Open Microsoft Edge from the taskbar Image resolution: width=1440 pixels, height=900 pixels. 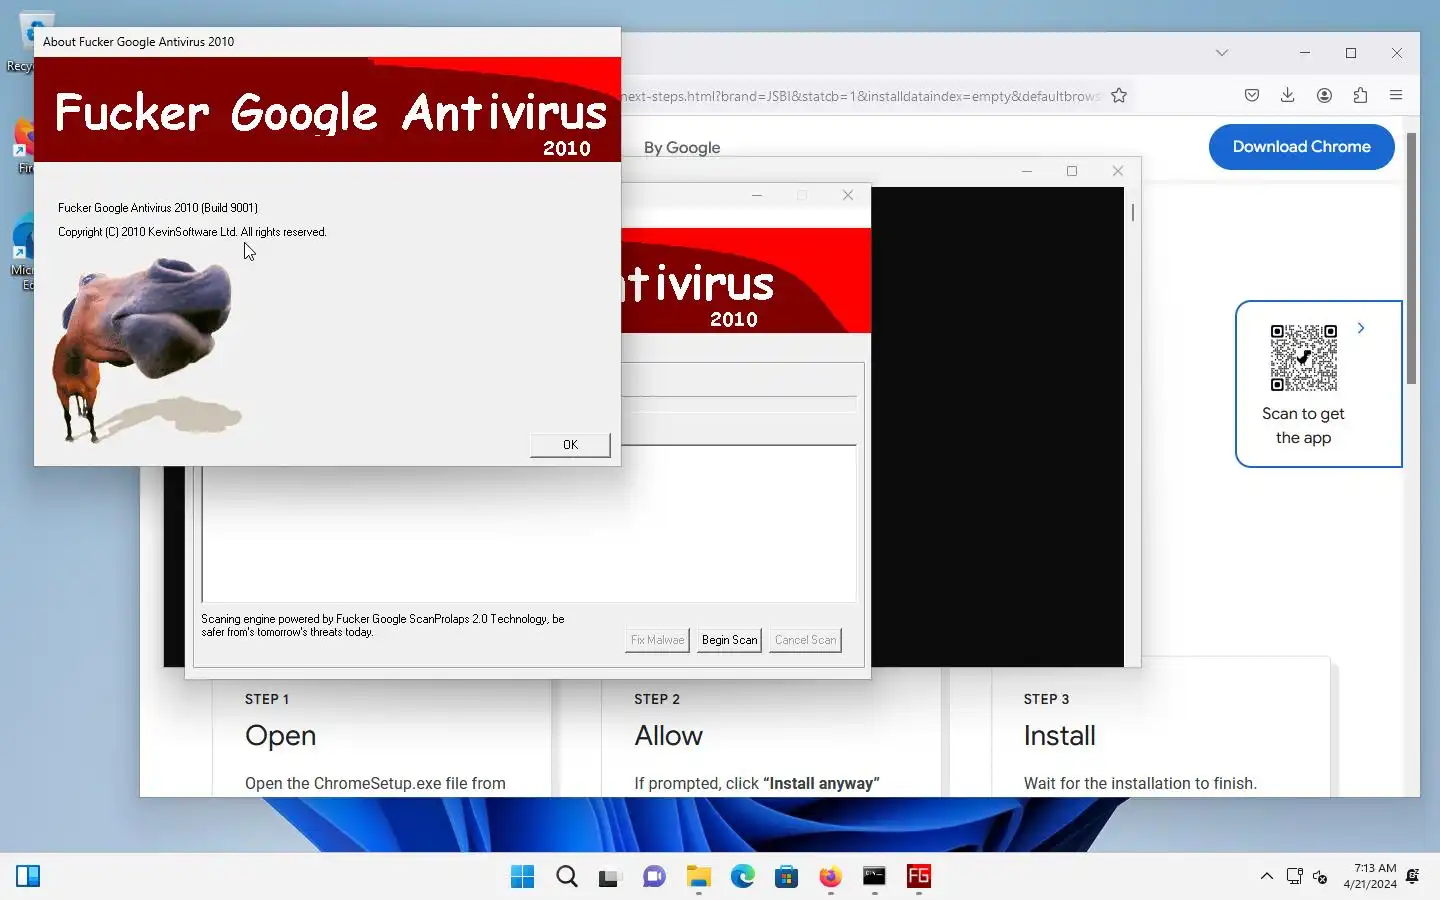click(742, 877)
